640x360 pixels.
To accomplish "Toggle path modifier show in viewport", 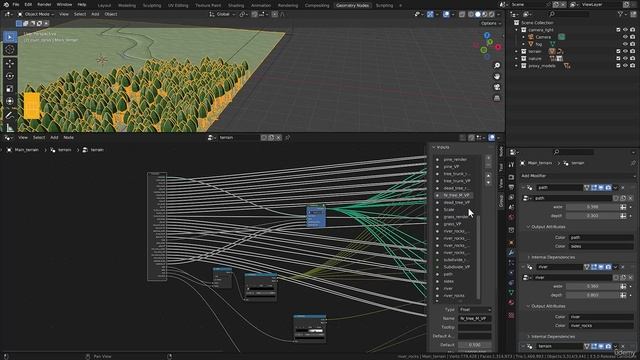I will (x=601, y=187).
